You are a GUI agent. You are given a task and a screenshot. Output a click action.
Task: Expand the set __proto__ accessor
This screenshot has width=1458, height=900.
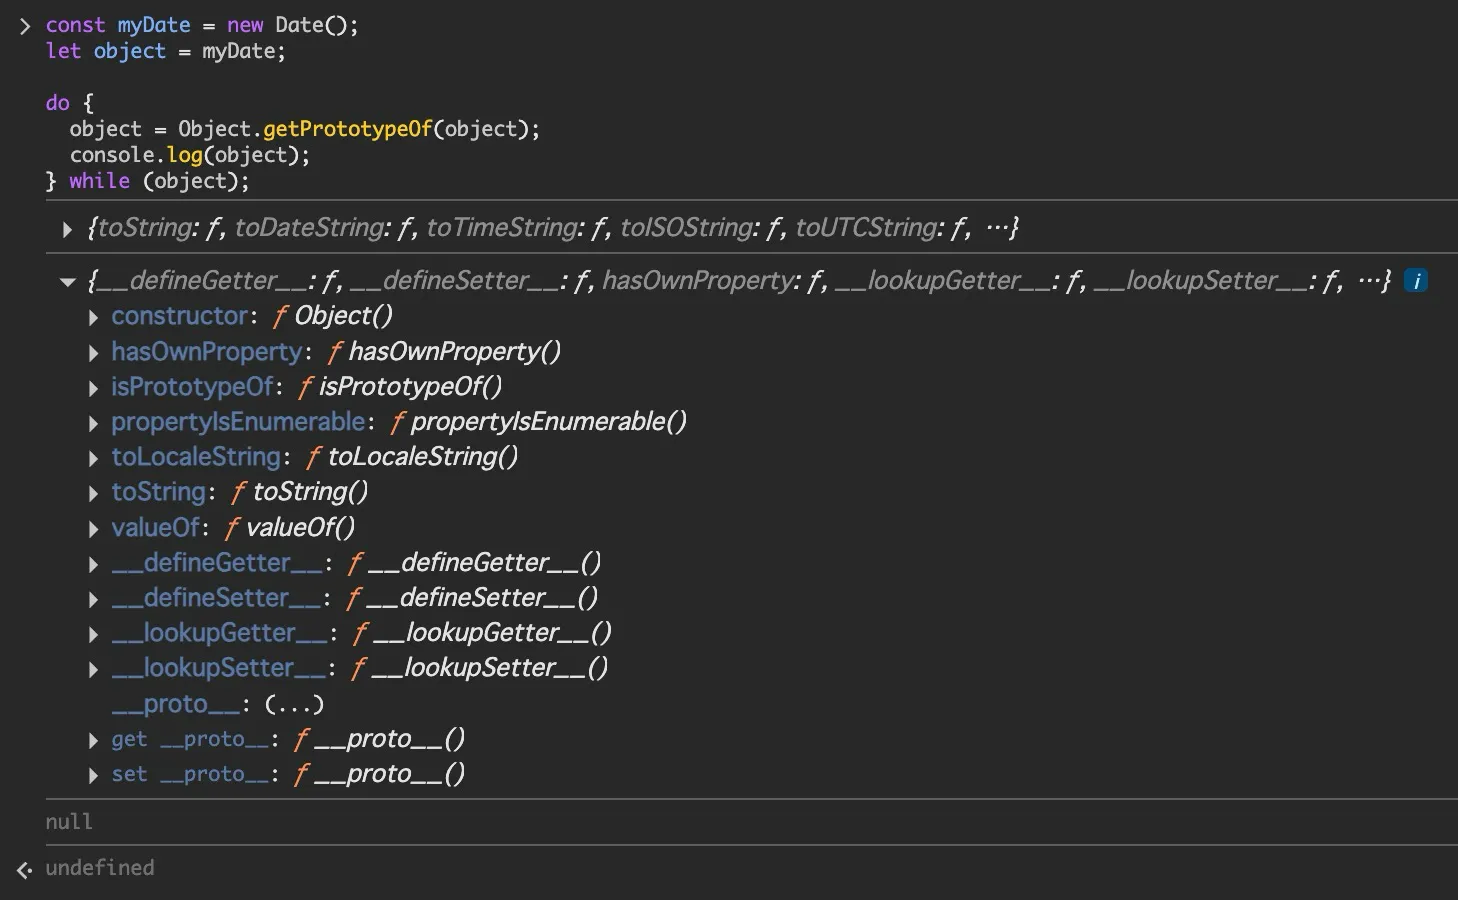93,775
